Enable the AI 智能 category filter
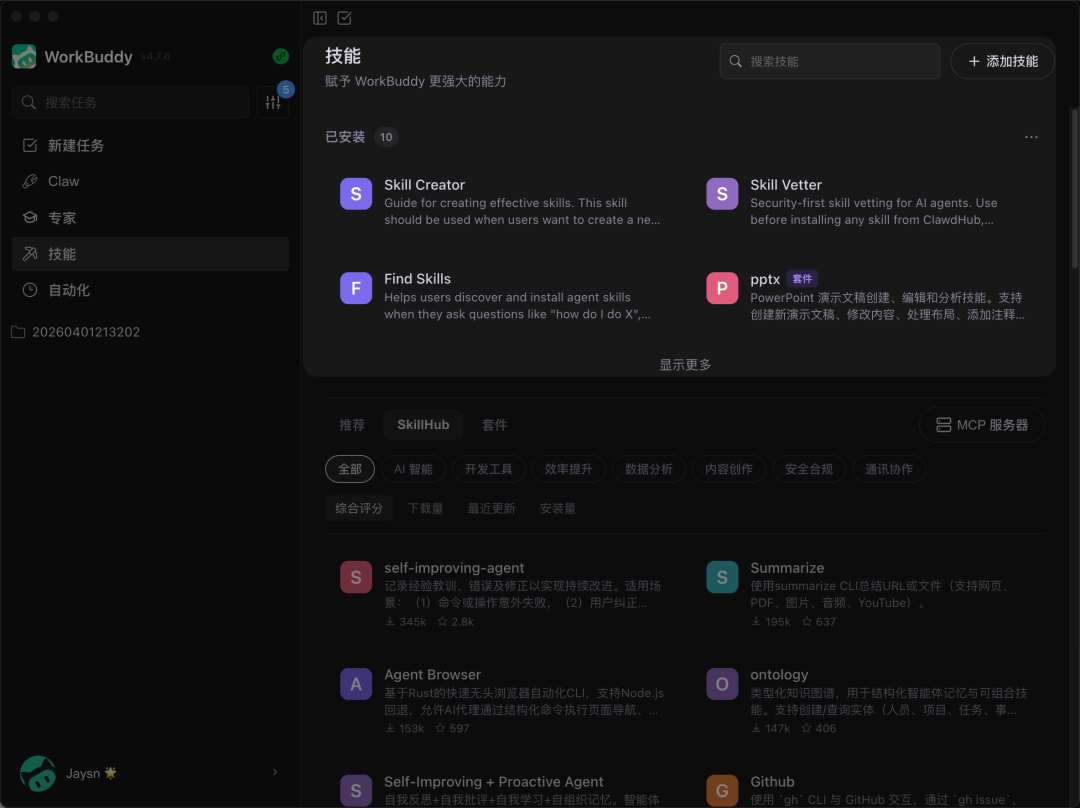 [413, 468]
